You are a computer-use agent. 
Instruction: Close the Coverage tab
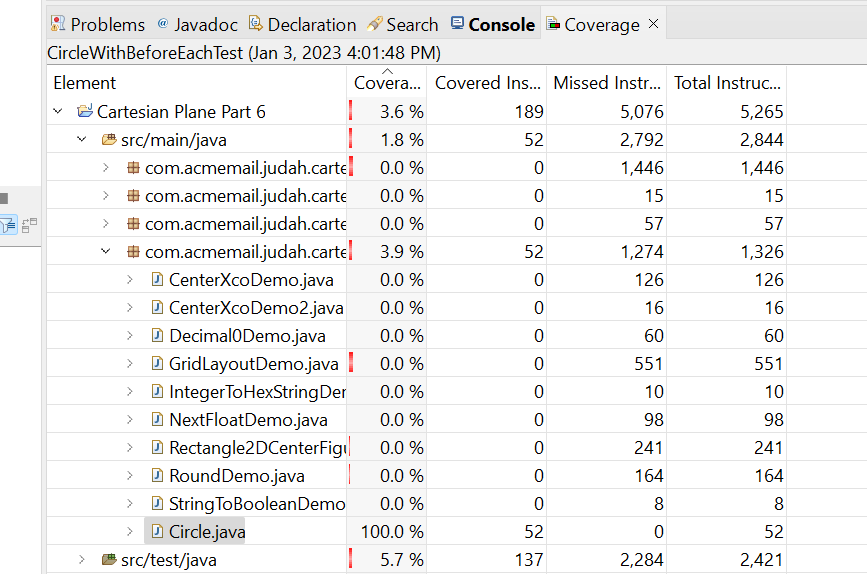pos(654,24)
